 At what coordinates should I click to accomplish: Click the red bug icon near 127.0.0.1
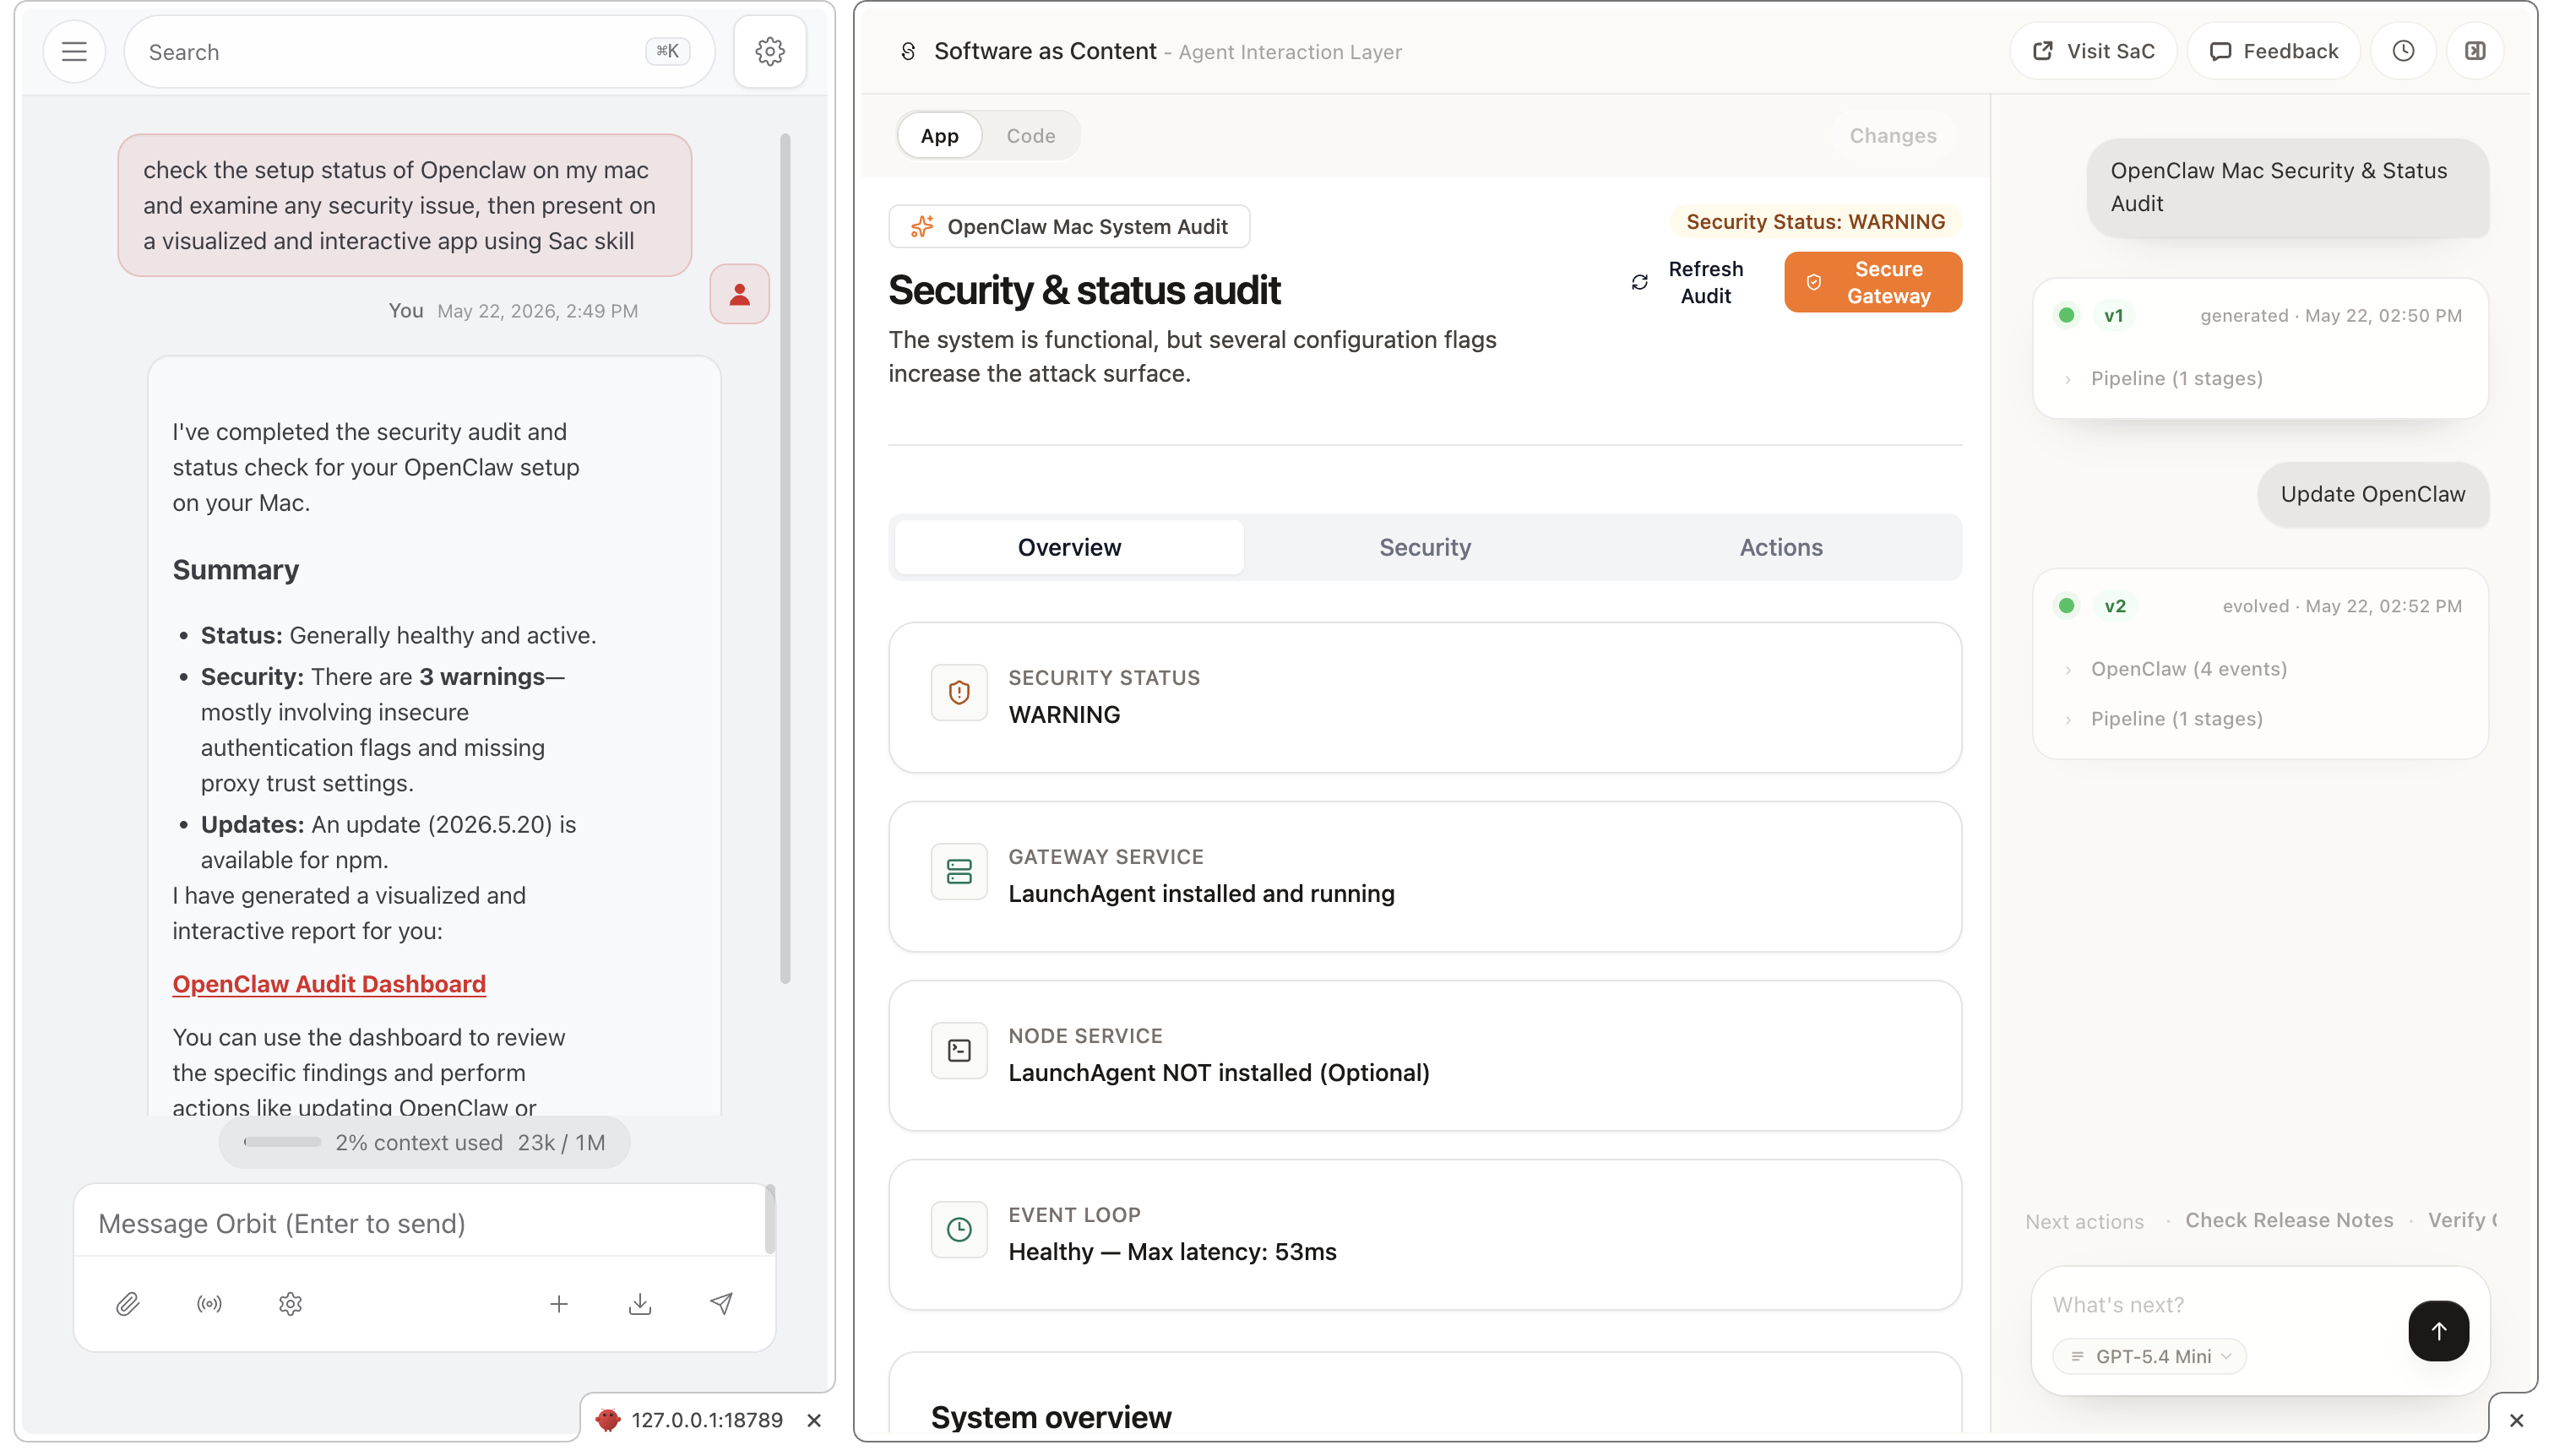point(608,1420)
